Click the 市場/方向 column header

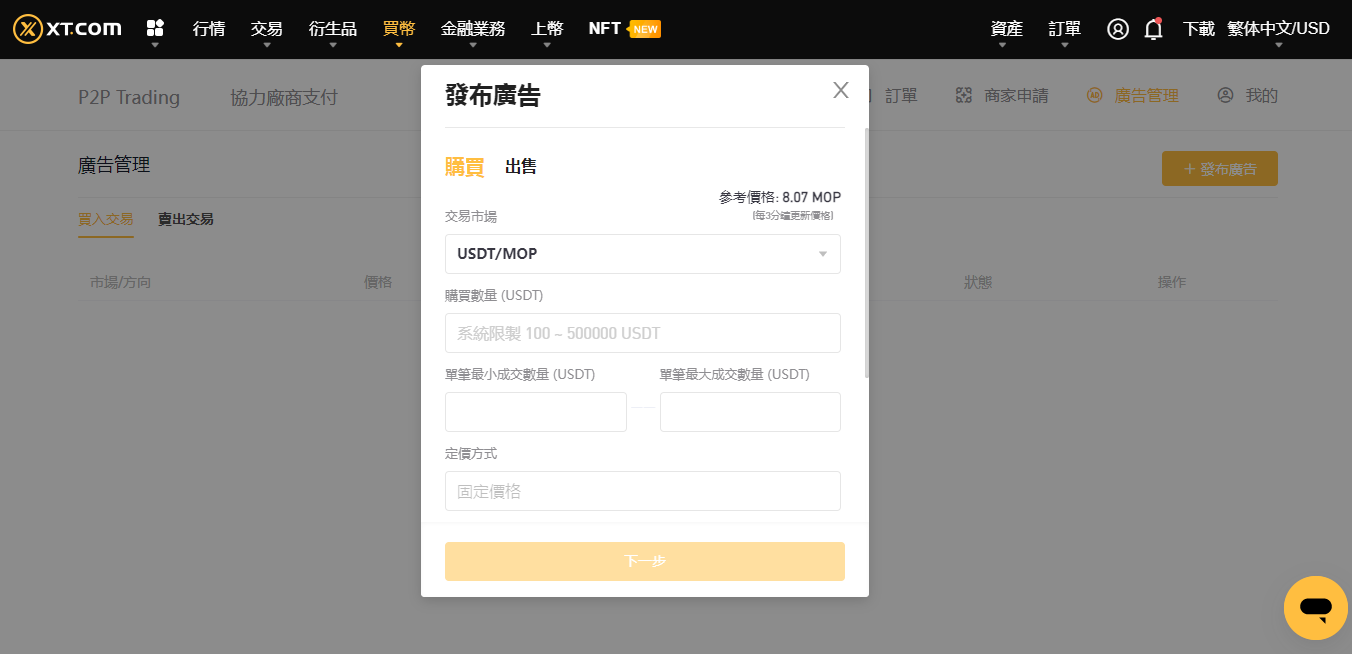click(x=121, y=282)
